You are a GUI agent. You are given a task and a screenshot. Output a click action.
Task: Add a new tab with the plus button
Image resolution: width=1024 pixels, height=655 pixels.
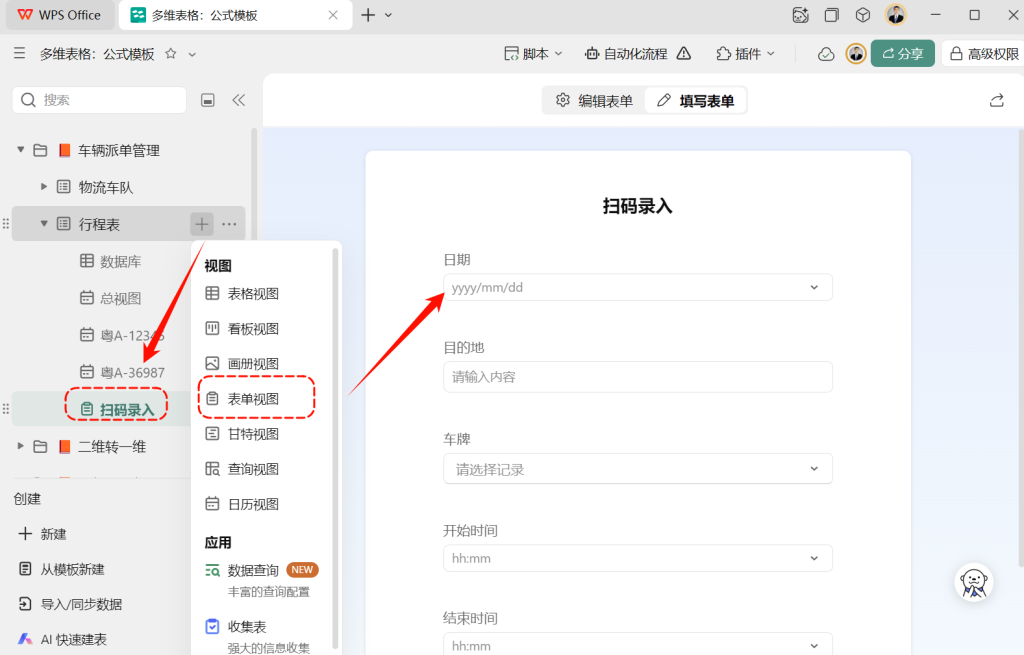point(368,15)
